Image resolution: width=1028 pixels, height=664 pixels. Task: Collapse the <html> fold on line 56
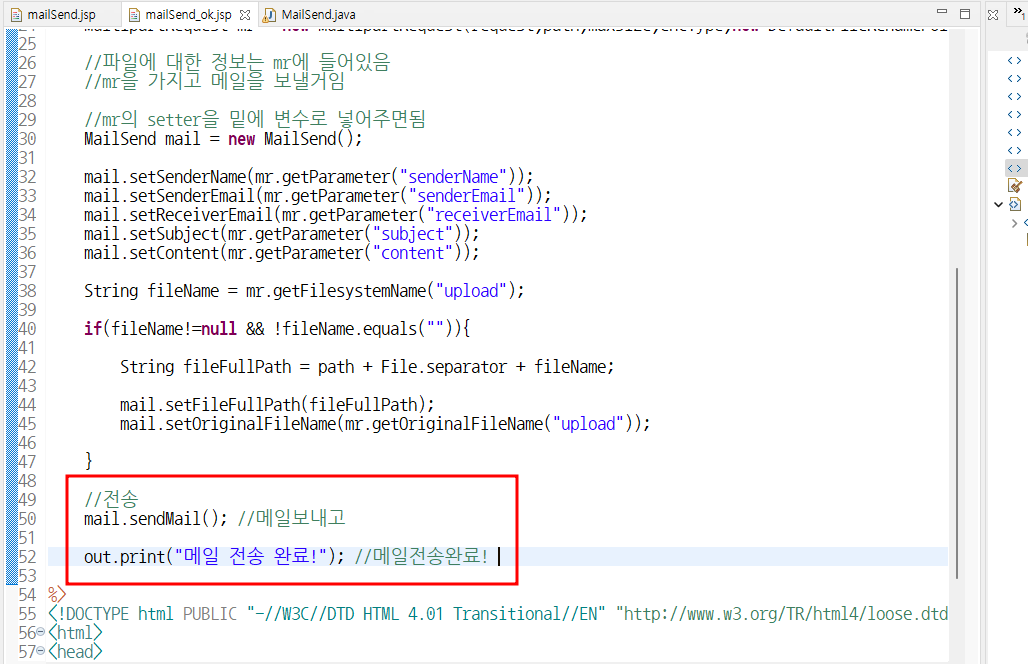(41, 633)
